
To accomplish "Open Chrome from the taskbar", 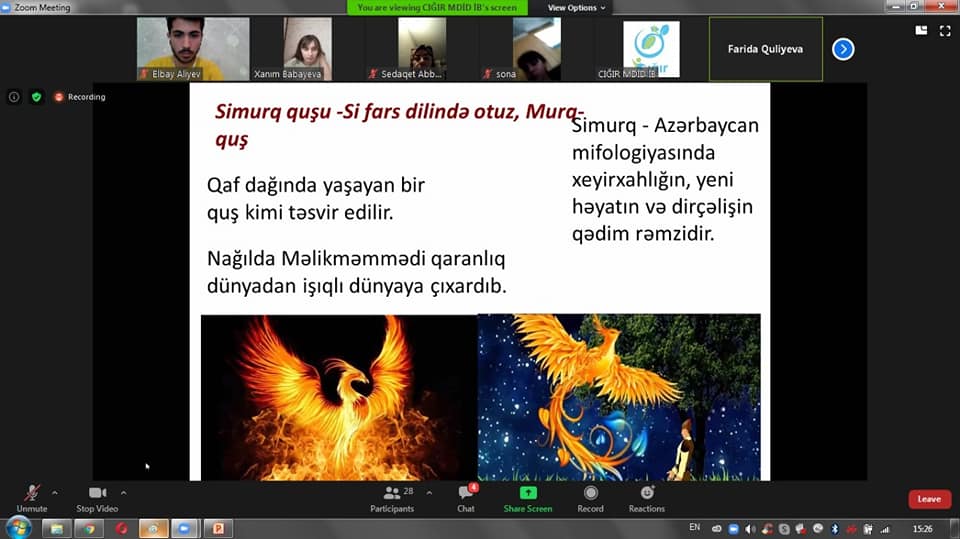I will point(89,528).
